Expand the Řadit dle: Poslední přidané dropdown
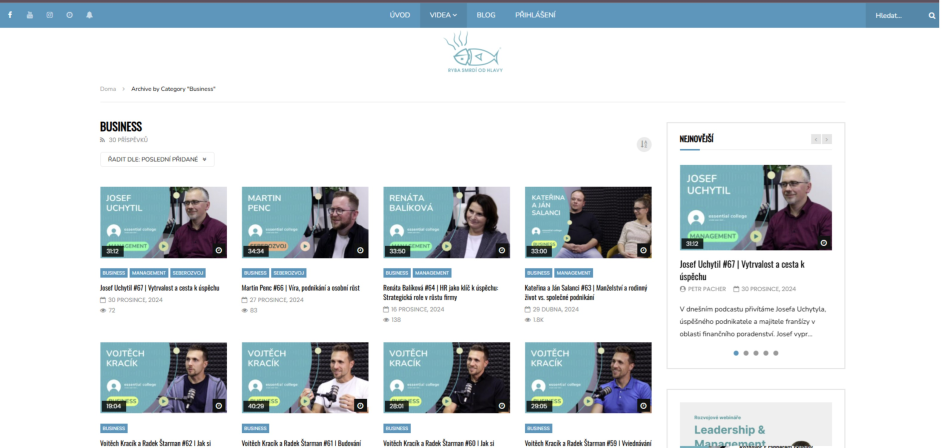The image size is (942, 448). click(157, 160)
